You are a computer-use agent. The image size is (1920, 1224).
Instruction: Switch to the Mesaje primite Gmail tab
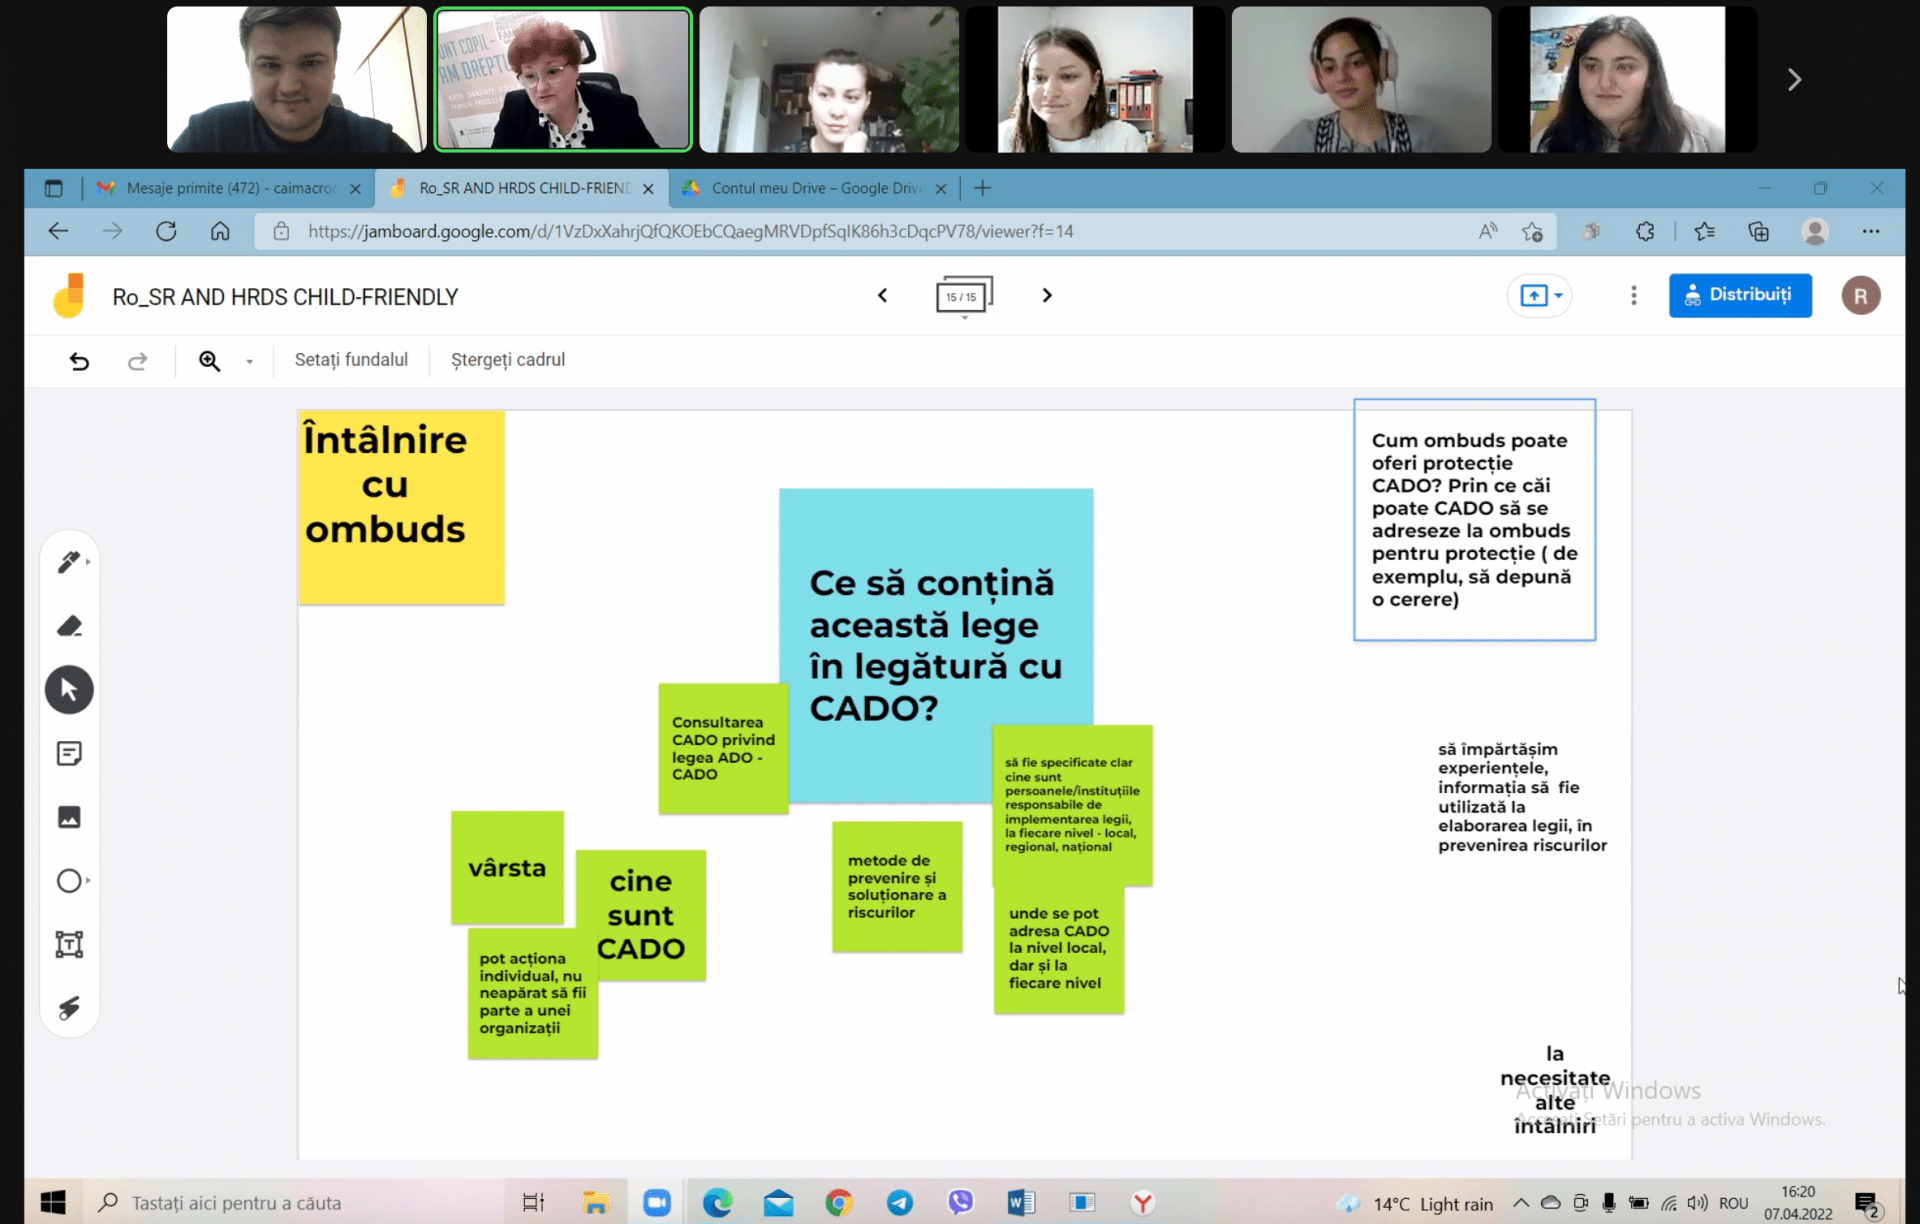229,188
